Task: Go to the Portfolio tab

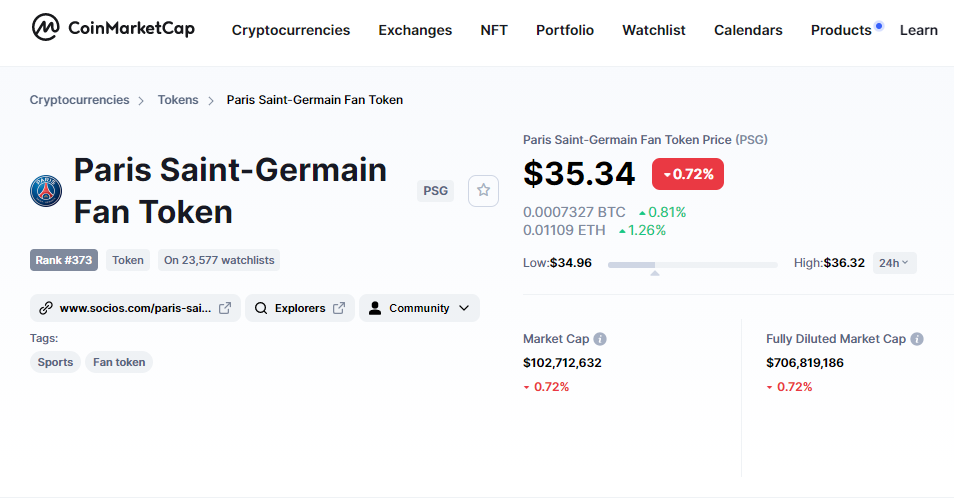Action: coord(565,30)
